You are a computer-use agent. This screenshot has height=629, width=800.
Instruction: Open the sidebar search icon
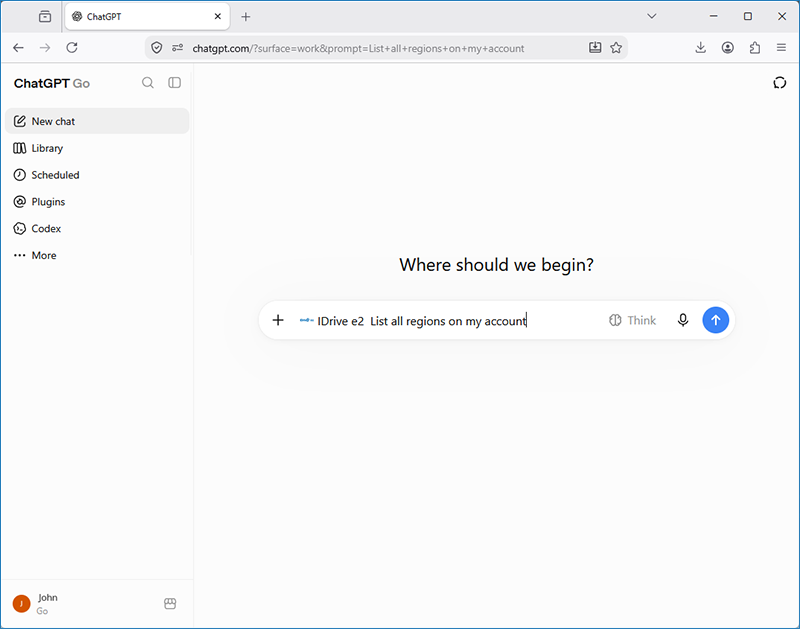[x=148, y=83]
